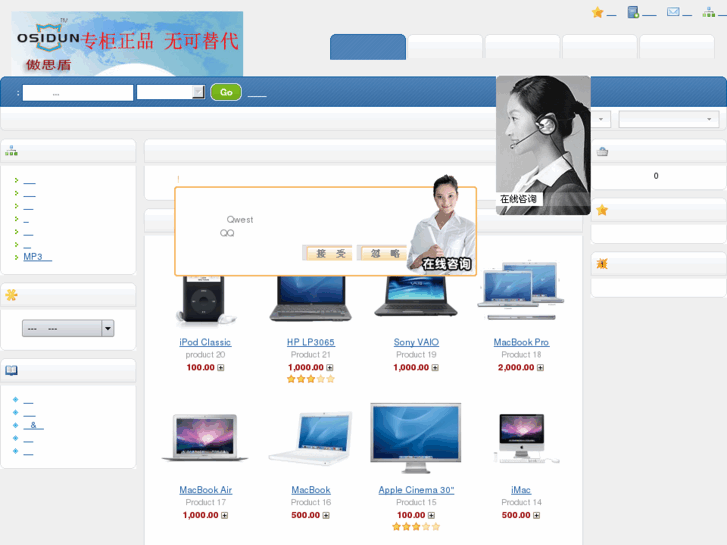Open the Apple Cinema 30" product link
The image size is (727, 545).
416,490
